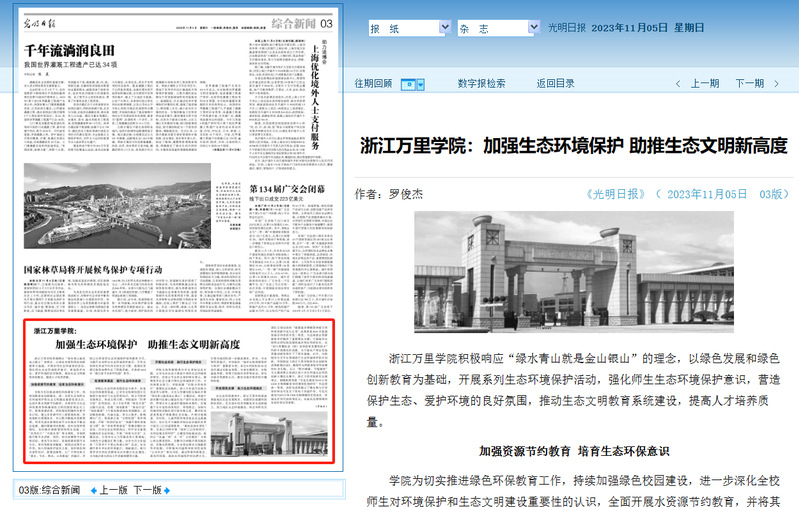Expand the 杂志 dropdown
This screenshot has width=799, height=507.
pos(534,28)
